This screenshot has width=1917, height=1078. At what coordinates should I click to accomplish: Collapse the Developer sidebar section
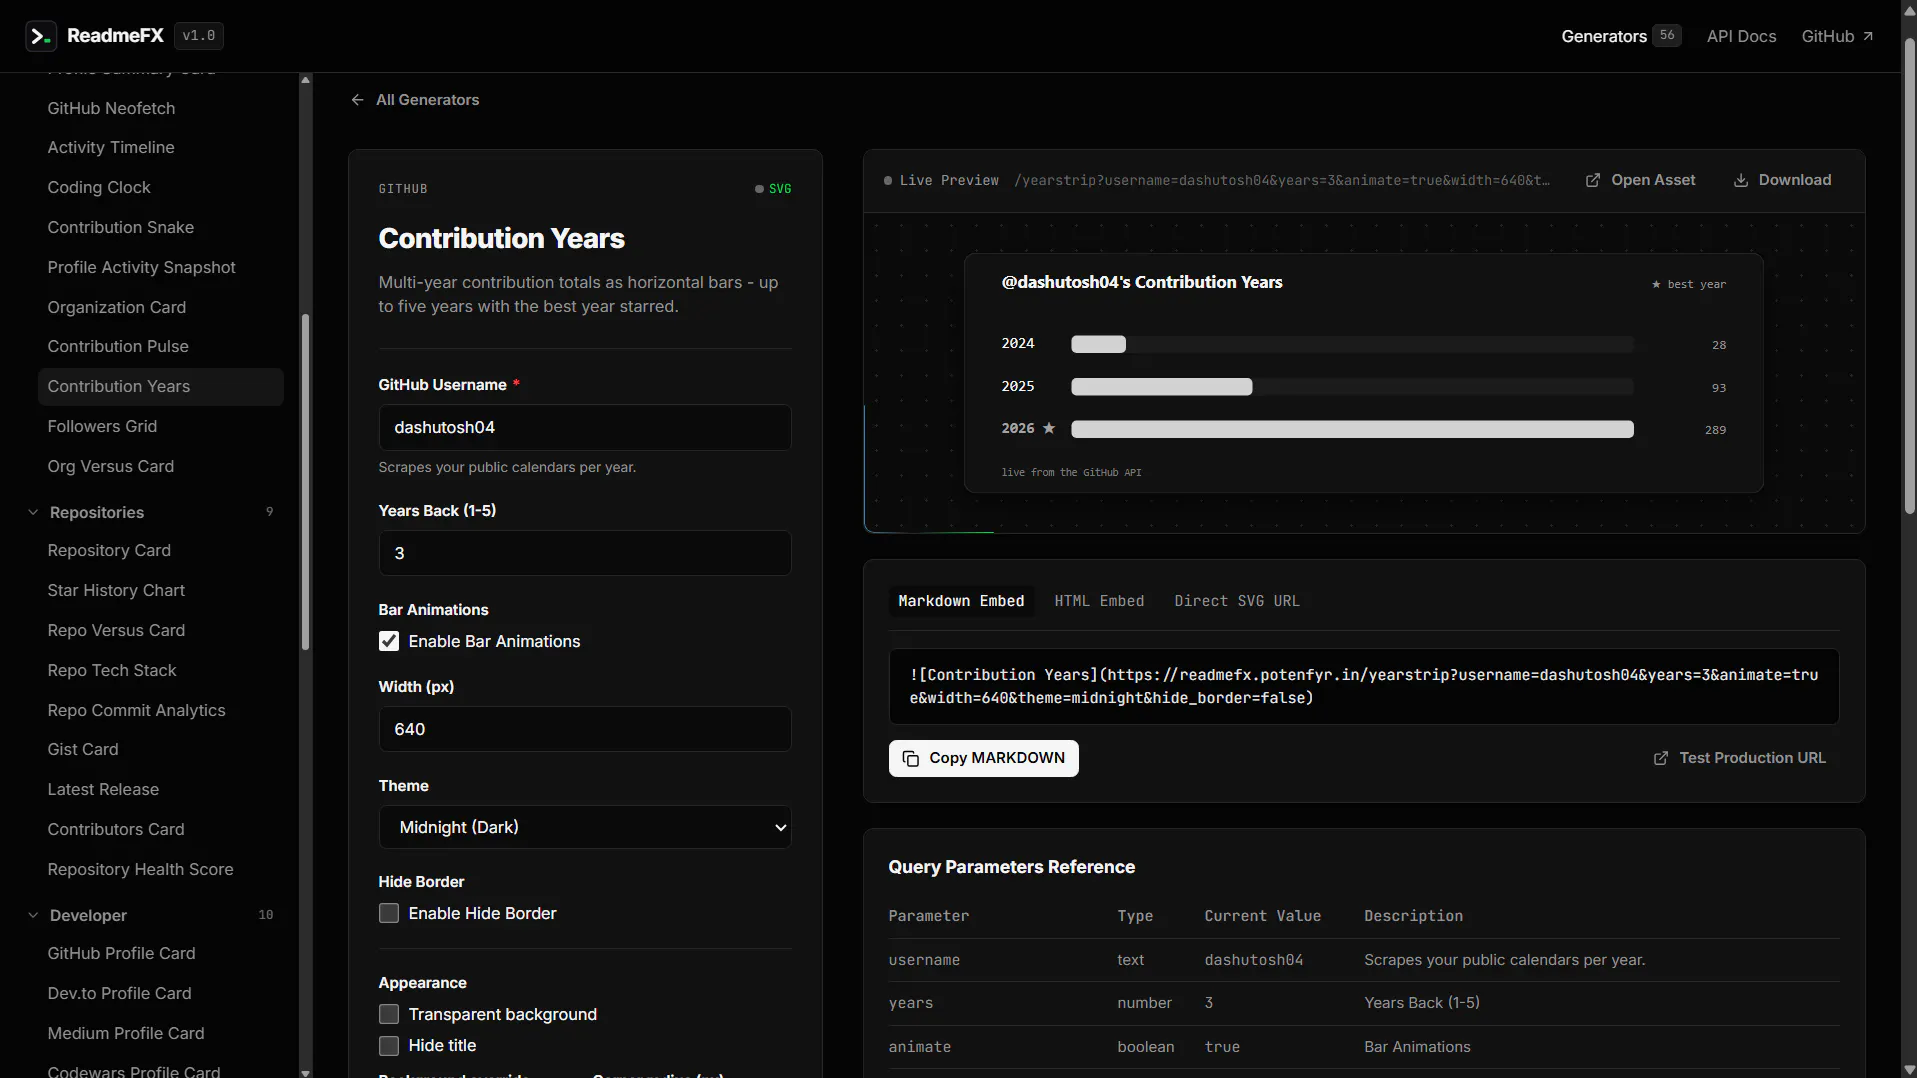pyautogui.click(x=33, y=915)
